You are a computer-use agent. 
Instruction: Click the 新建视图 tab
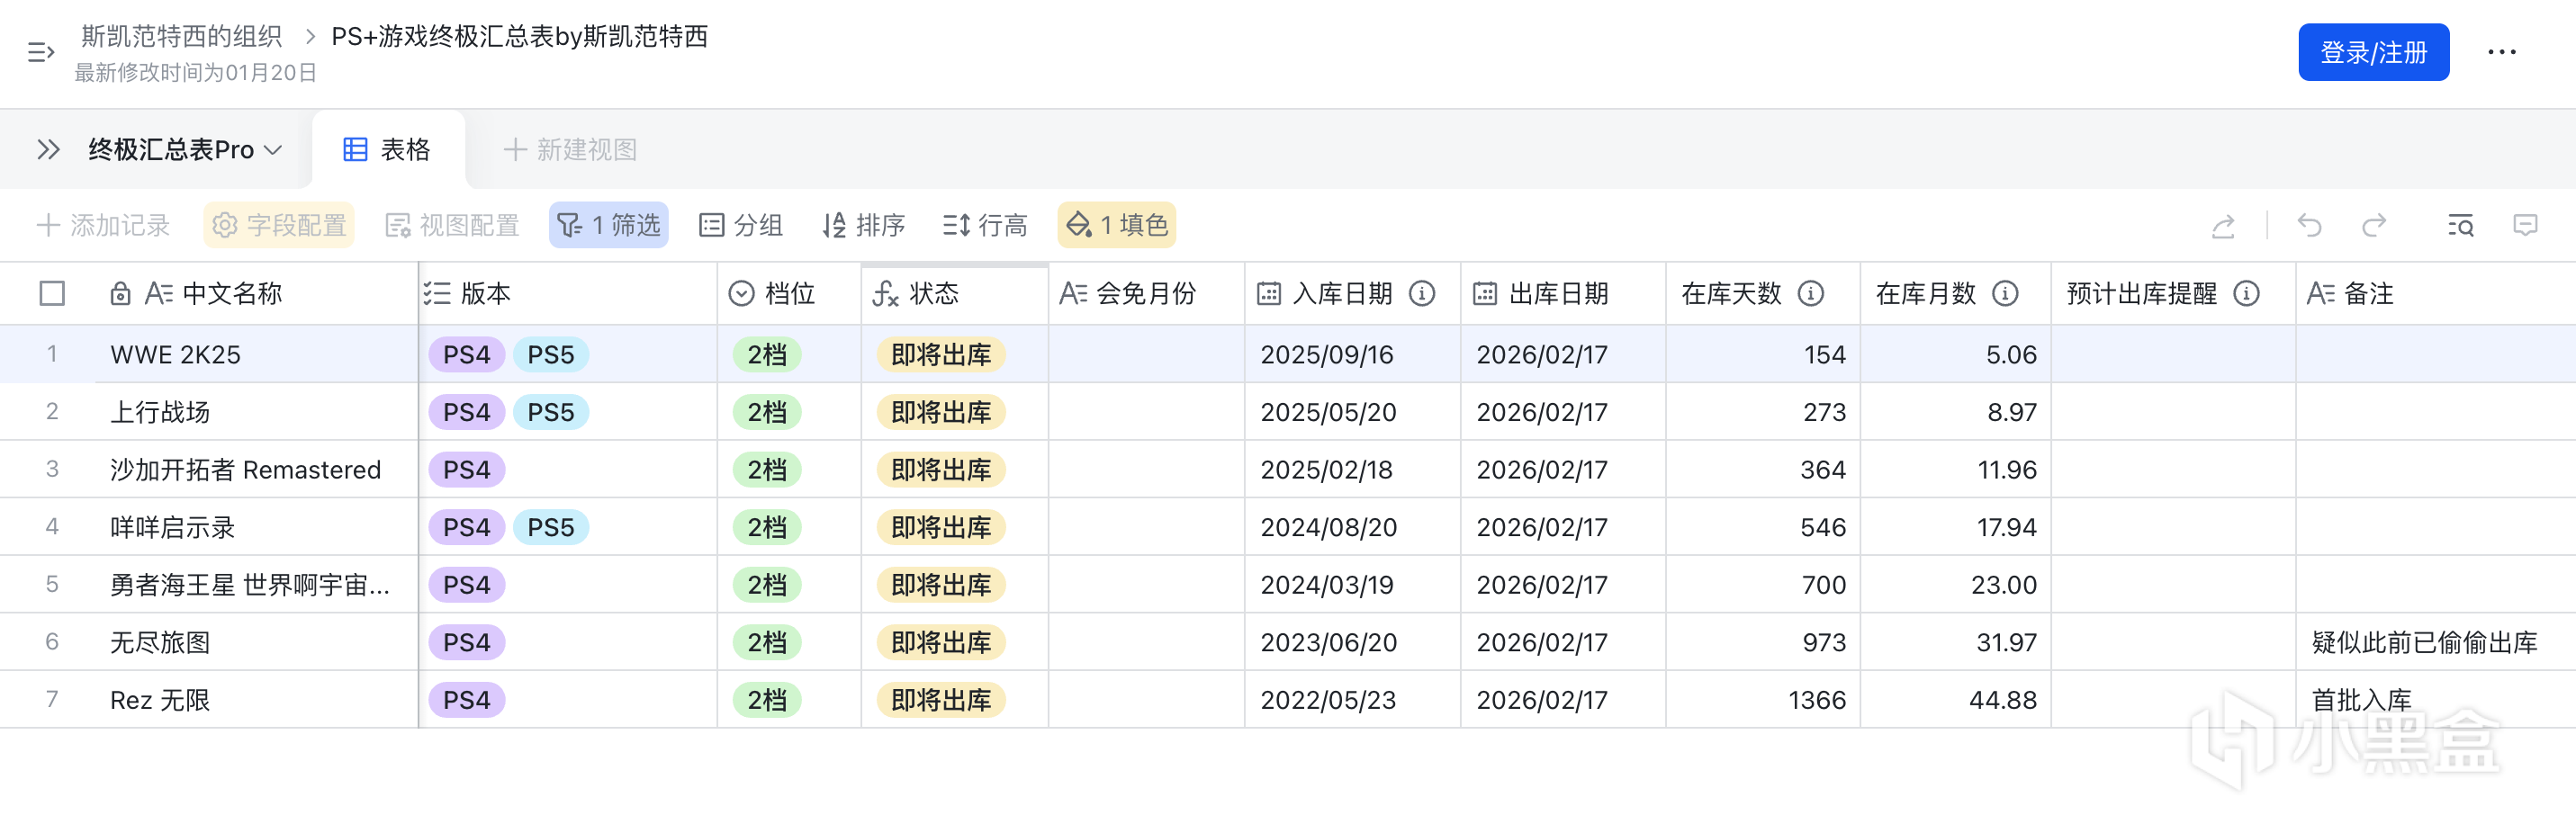click(x=570, y=150)
